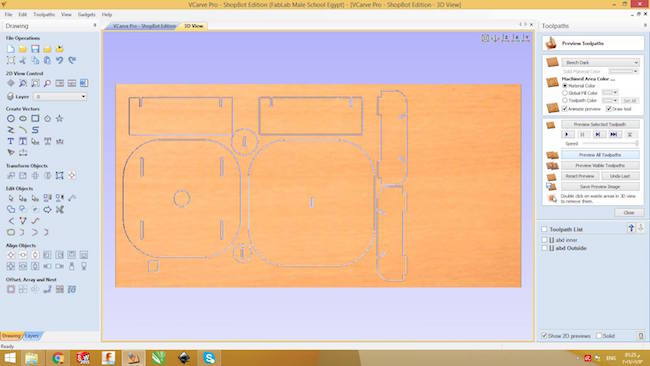Click the preview Speed slider
The height and width of the screenshot is (366, 650).
(610, 143)
